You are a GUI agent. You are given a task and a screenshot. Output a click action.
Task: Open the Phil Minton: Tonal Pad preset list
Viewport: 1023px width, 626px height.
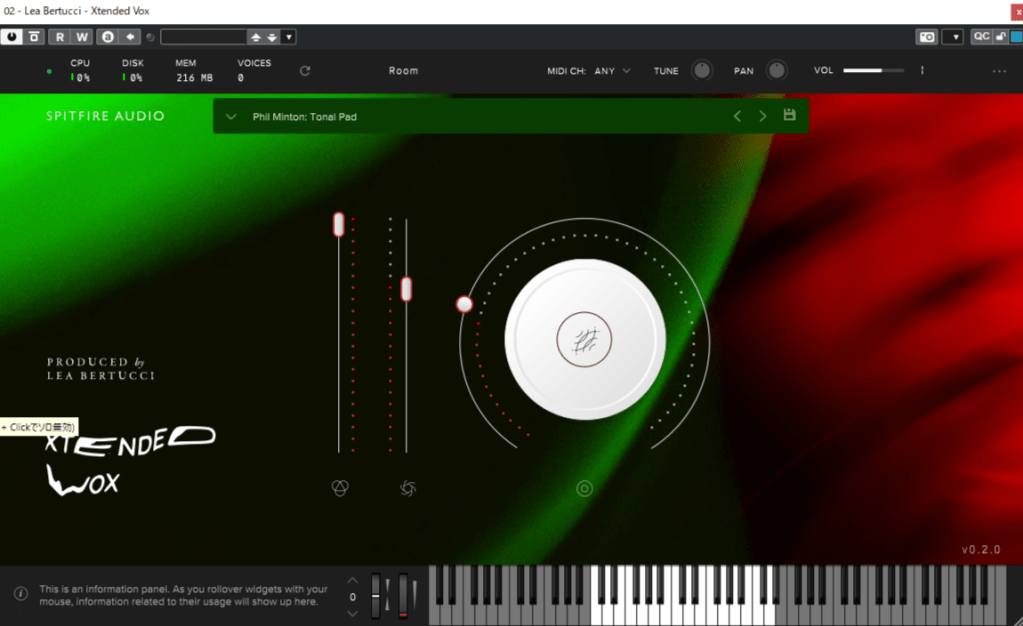pyautogui.click(x=305, y=117)
